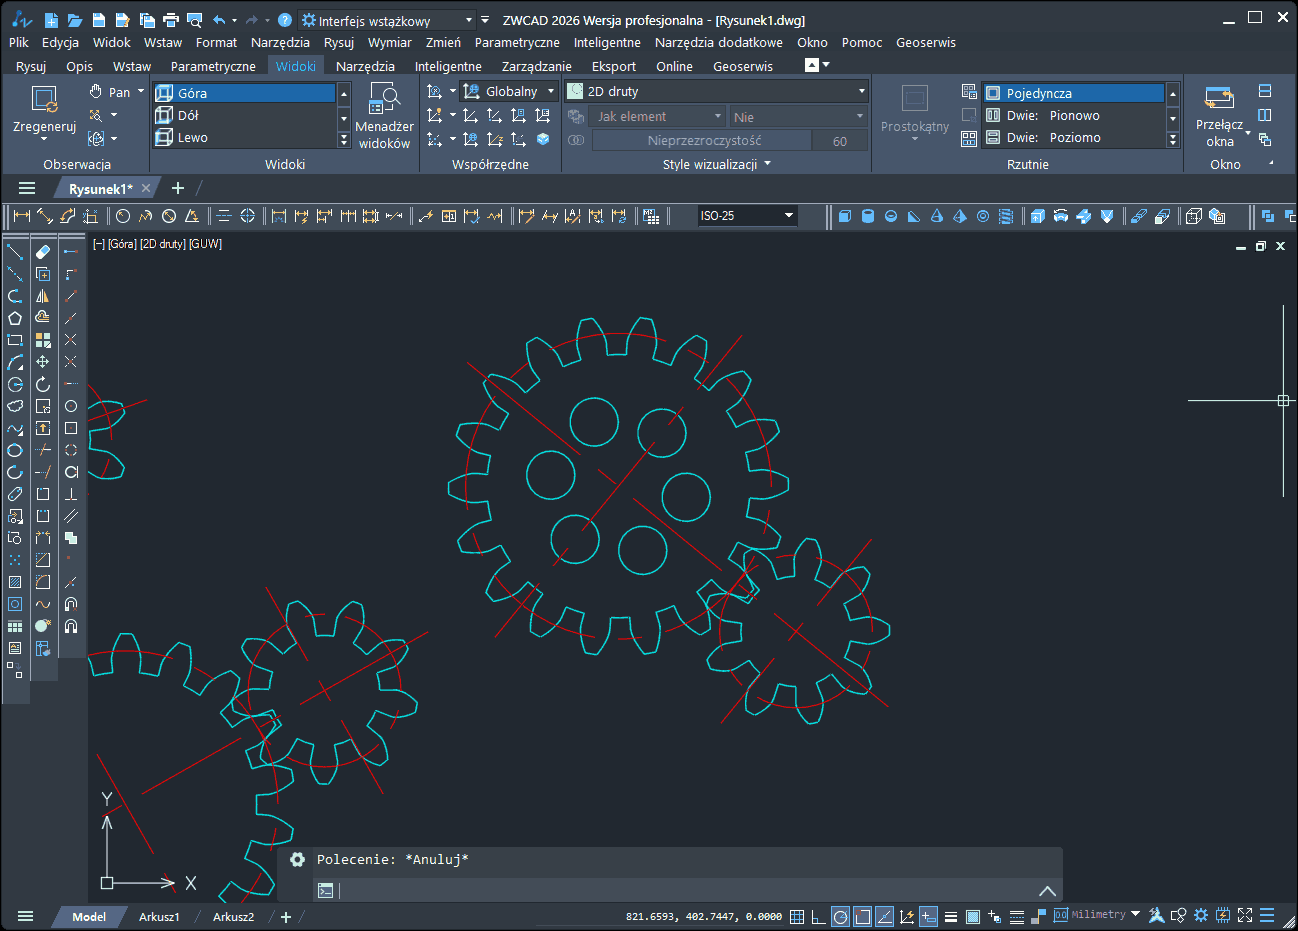Select the Lewo view
Image resolution: width=1298 pixels, height=931 pixels.
245,137
